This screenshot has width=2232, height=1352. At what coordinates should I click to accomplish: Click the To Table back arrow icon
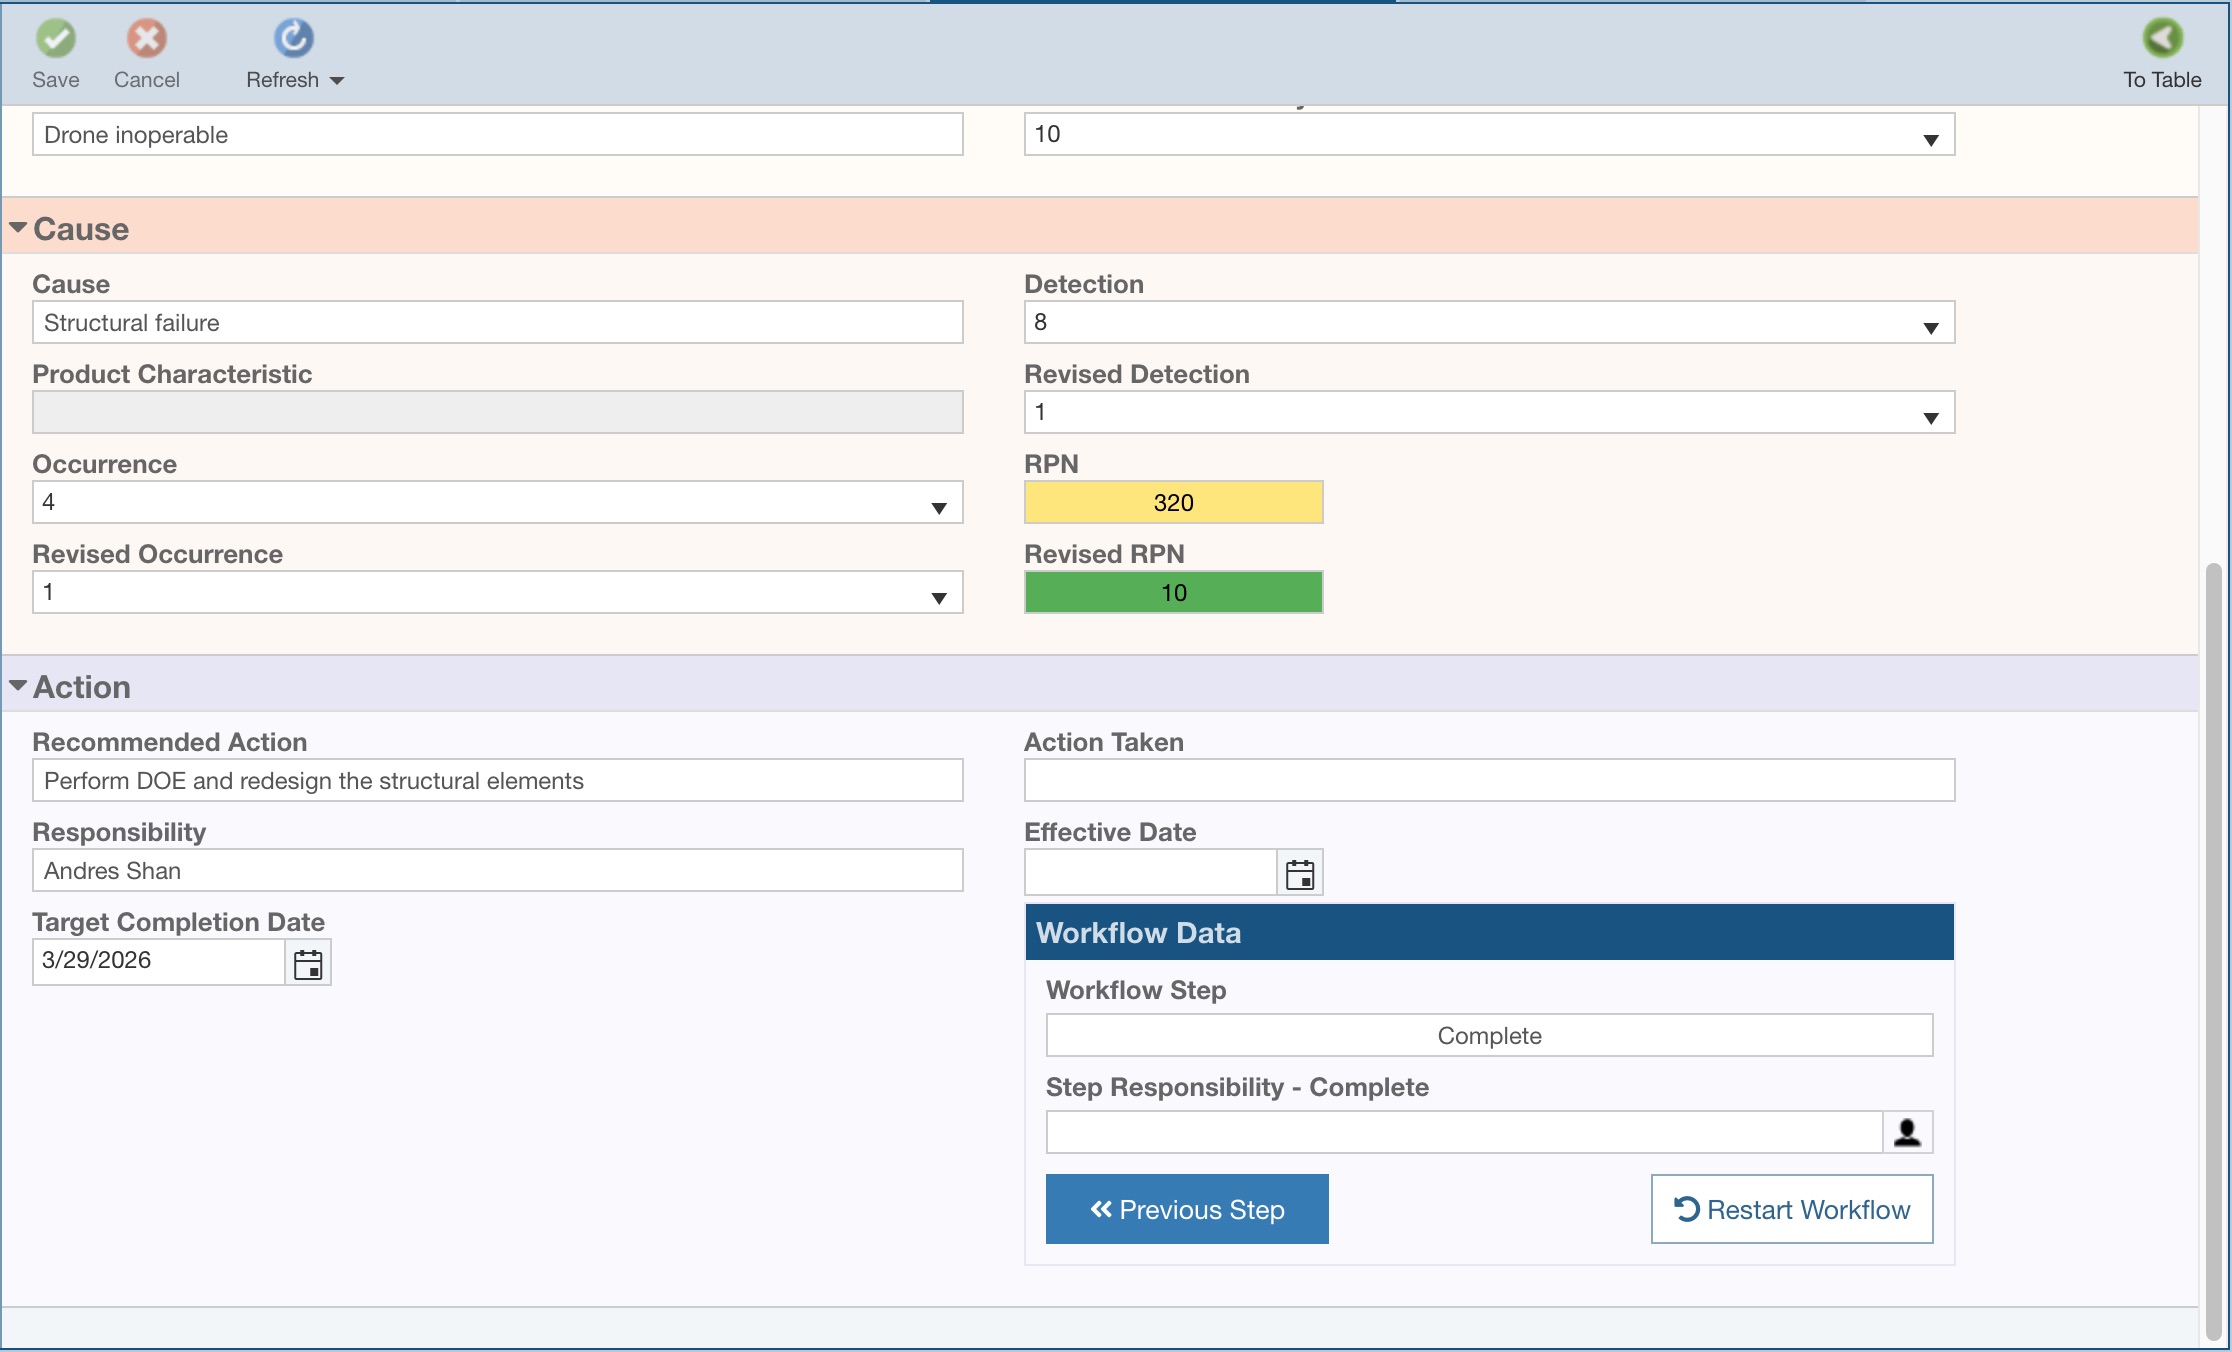point(2162,39)
